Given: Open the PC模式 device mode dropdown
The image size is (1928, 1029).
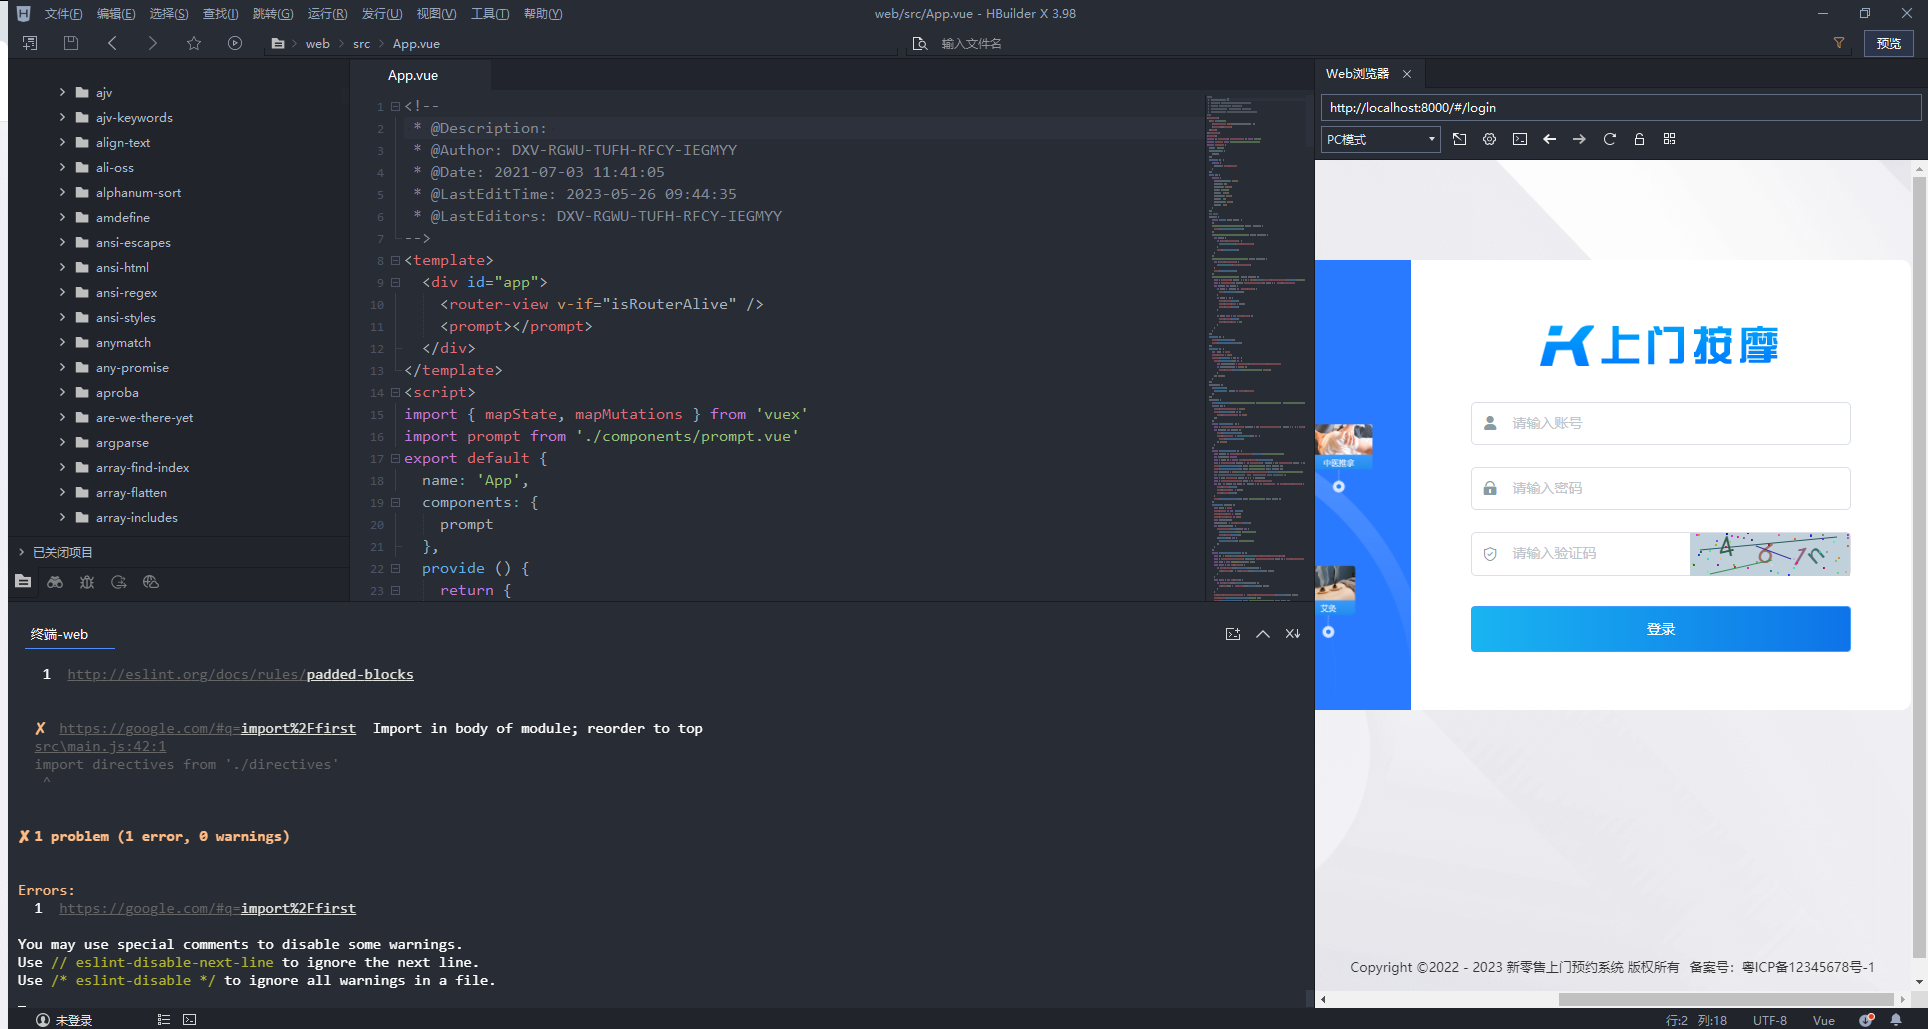Looking at the screenshot, I should [1380, 139].
